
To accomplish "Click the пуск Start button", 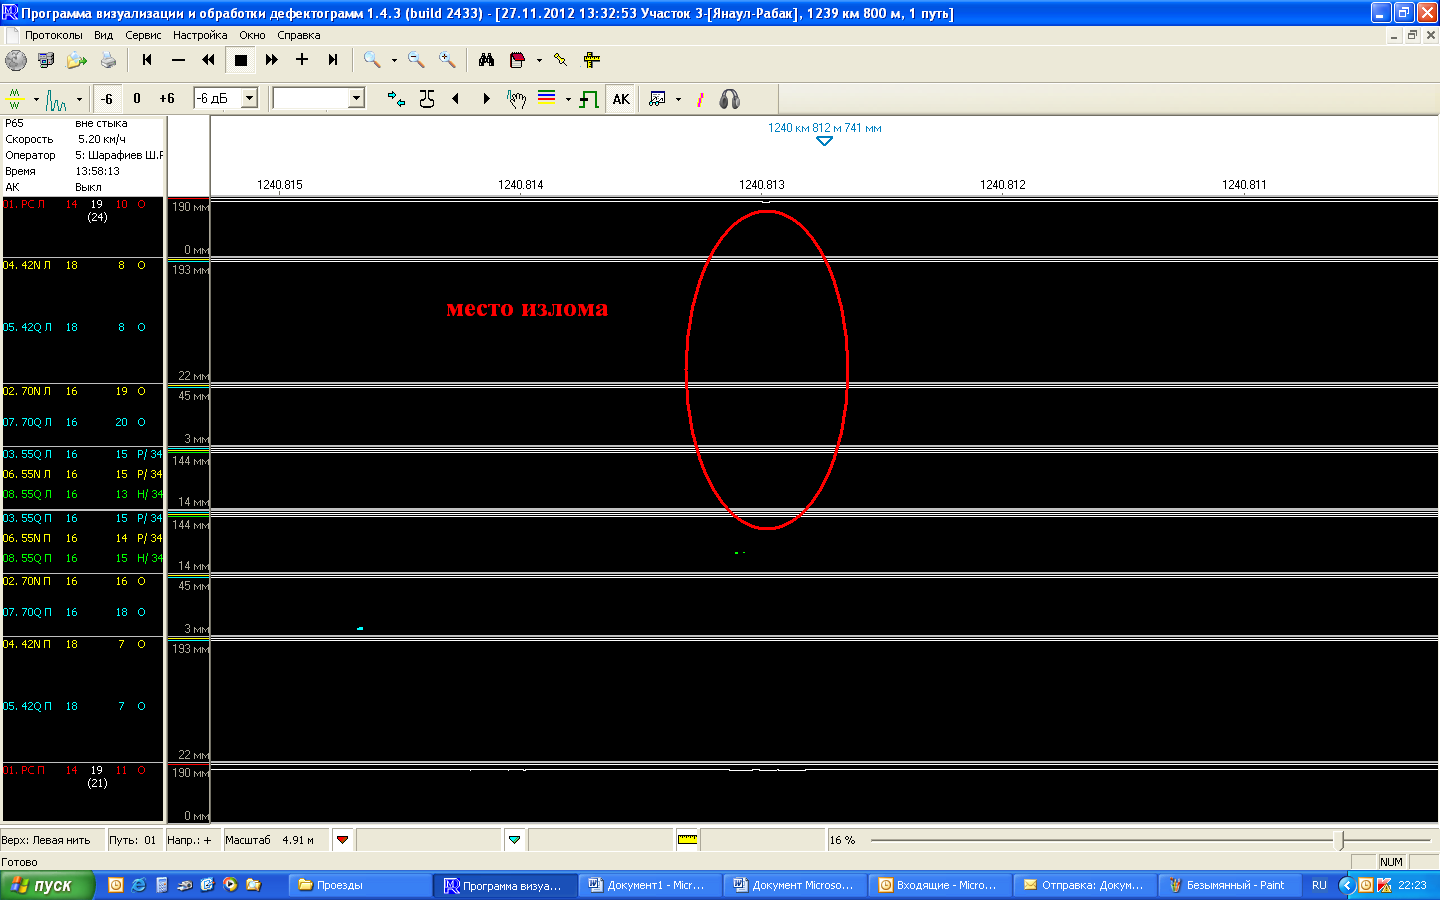I will [47, 885].
